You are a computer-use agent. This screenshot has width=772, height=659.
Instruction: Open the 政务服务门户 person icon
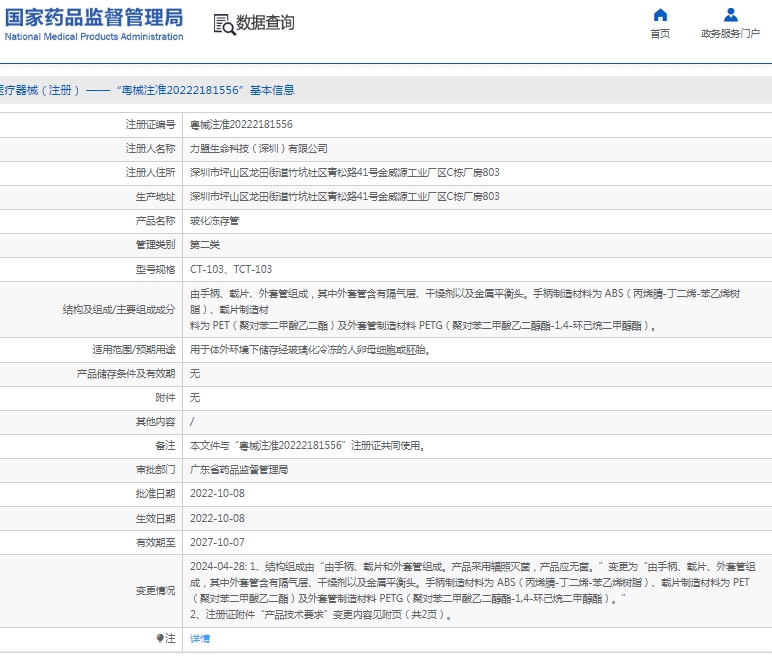731,15
